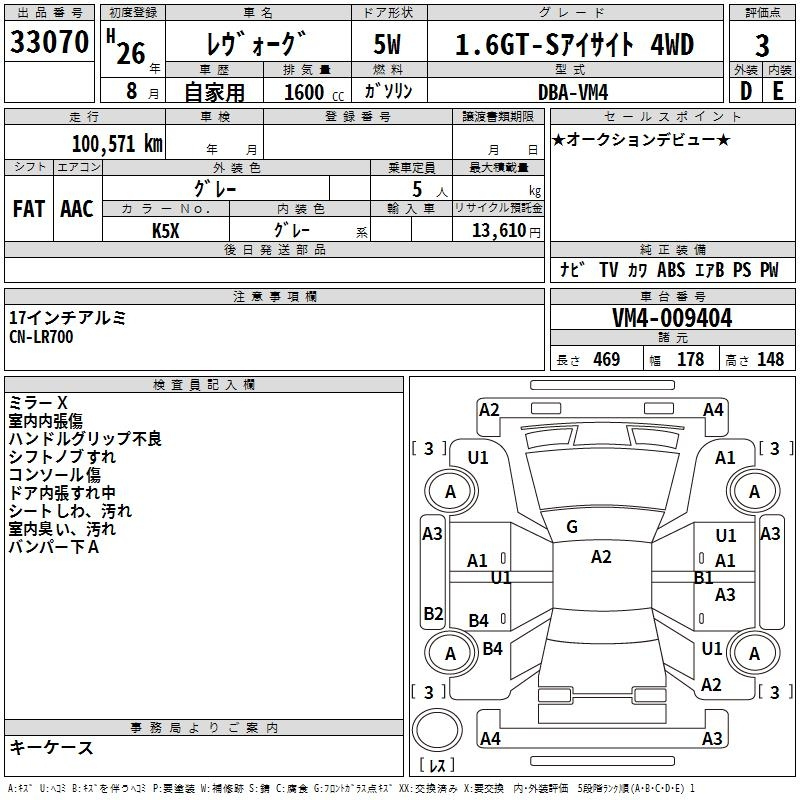
Task: Click G mark on windshield diagram
Action: [x=572, y=527]
